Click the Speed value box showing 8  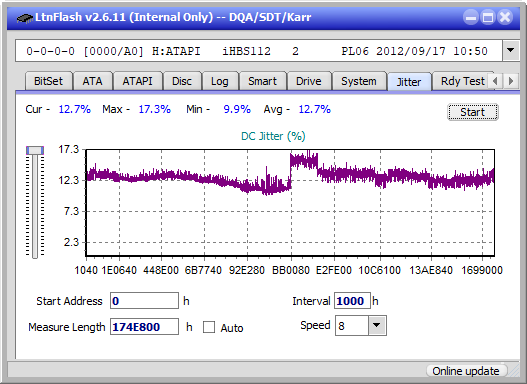352,326
